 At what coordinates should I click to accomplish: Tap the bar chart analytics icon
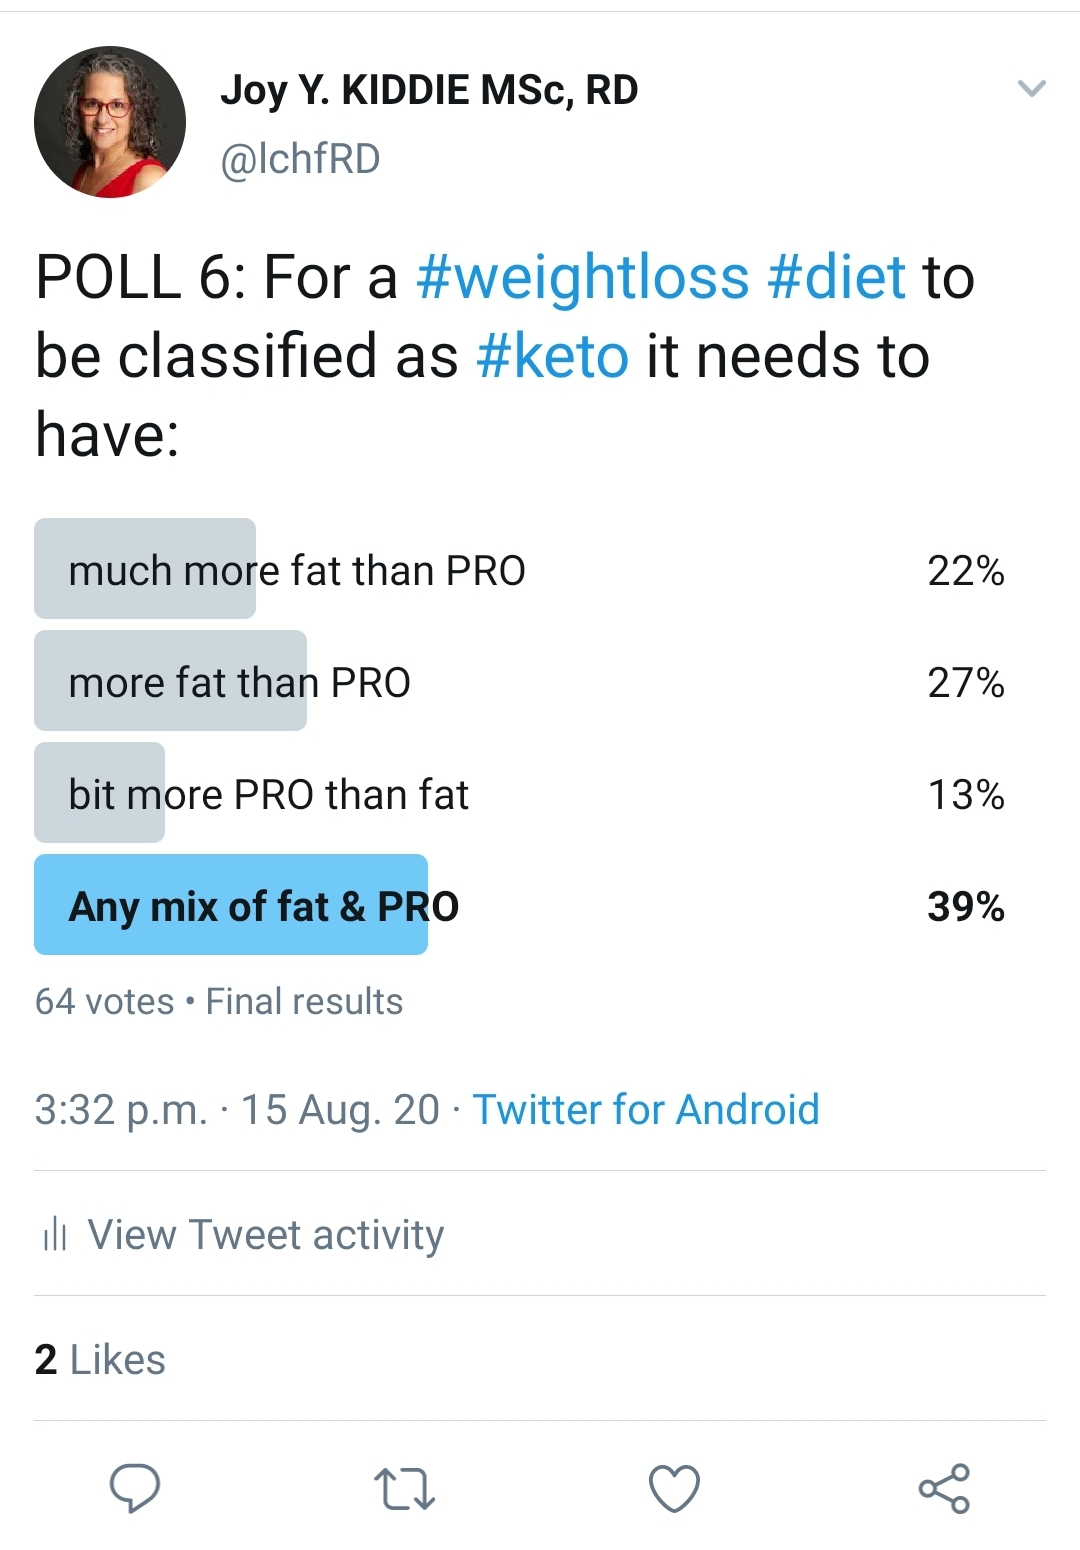click(x=55, y=1235)
